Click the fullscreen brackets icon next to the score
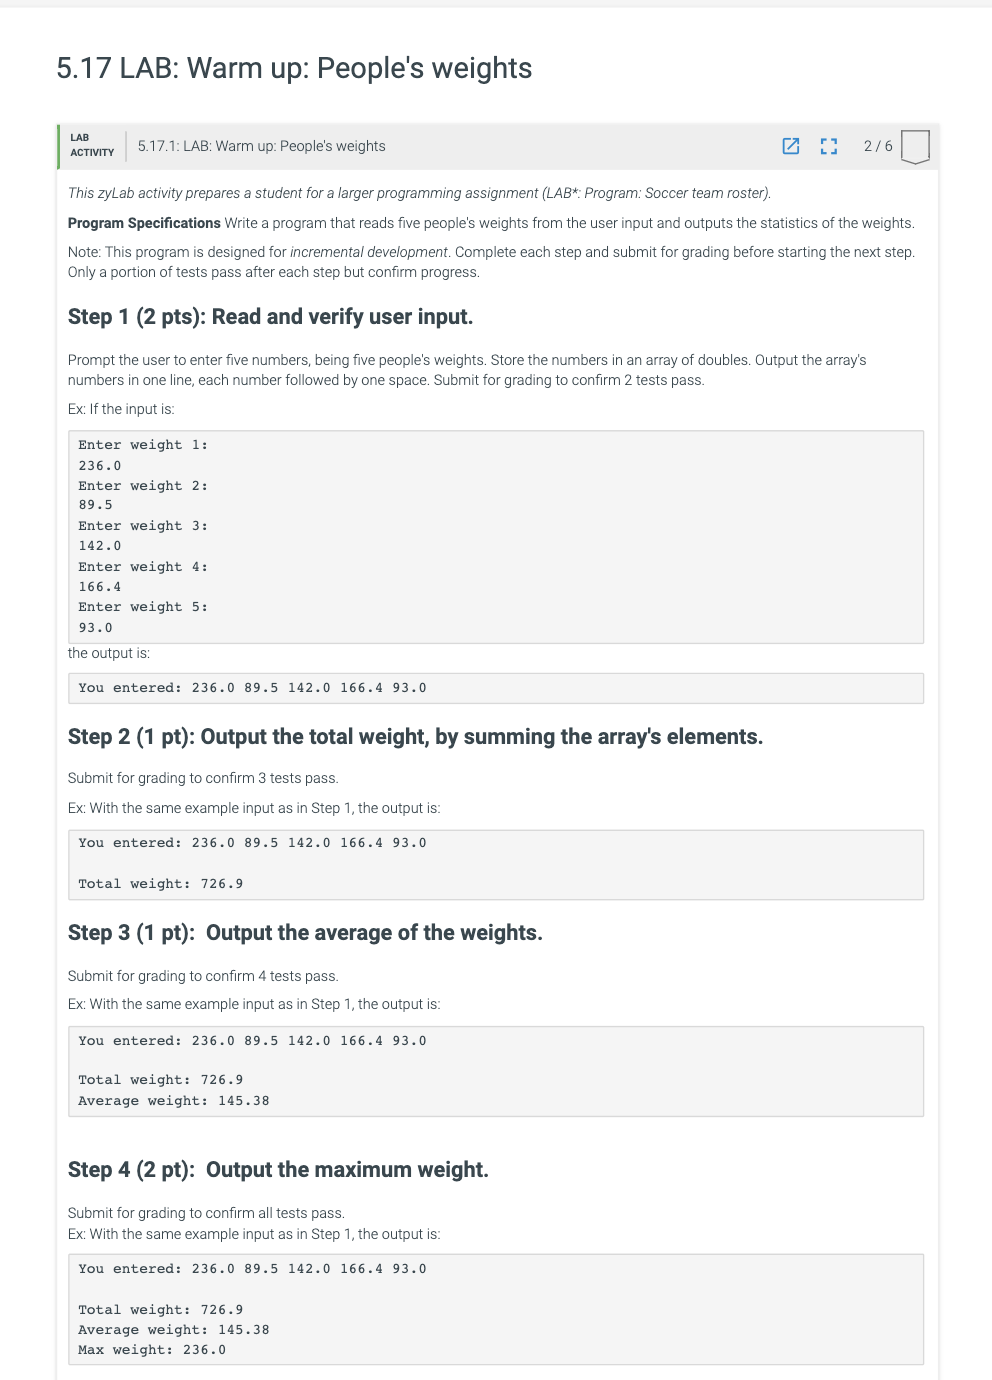The width and height of the screenshot is (992, 1380). click(x=828, y=146)
